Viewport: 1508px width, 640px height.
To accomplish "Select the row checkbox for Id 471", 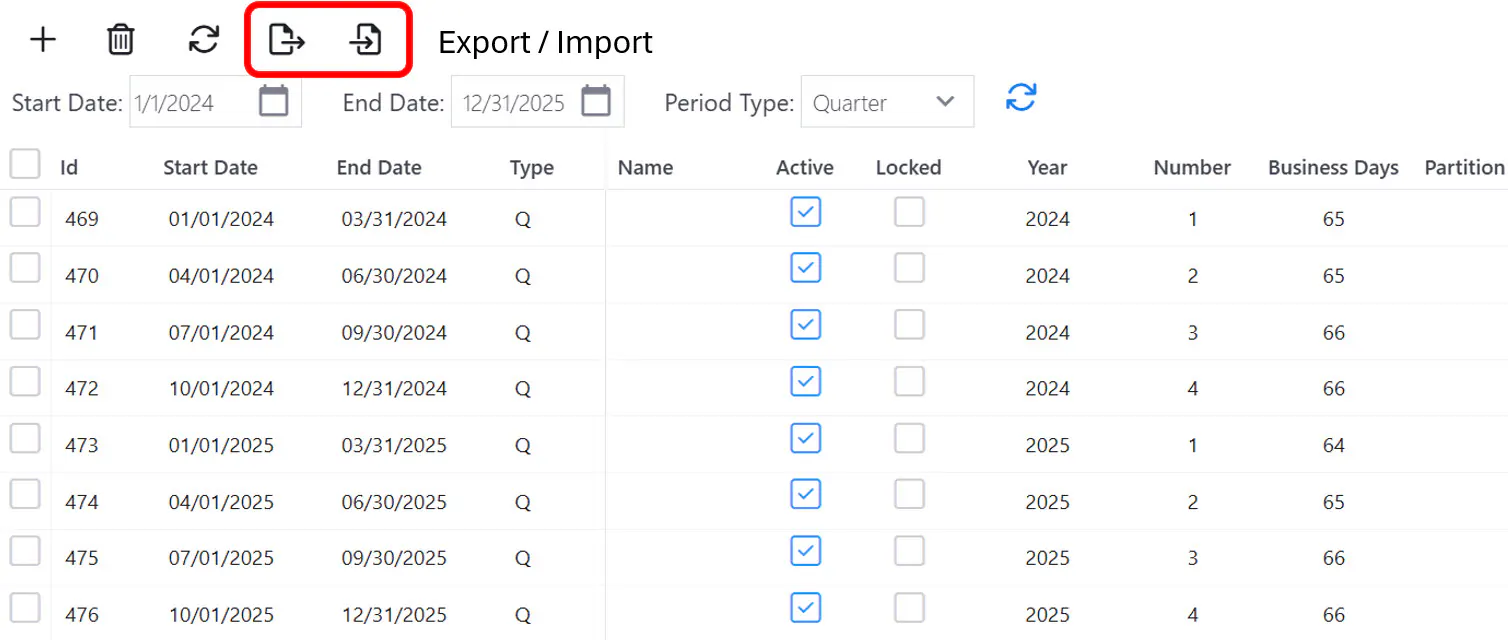I will coord(25,325).
